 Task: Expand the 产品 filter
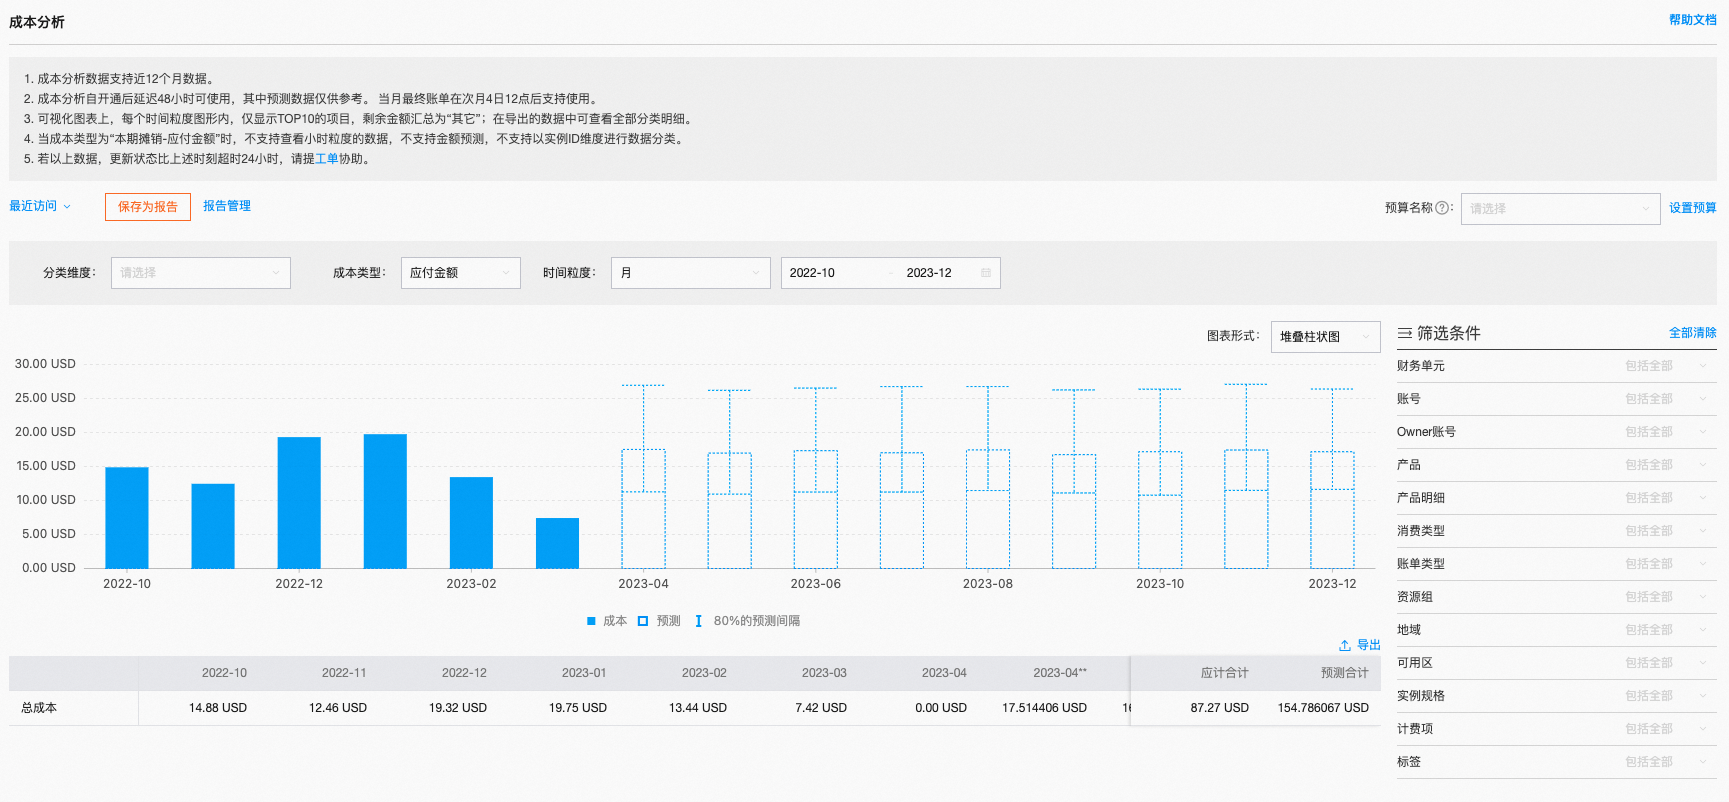[1556, 465]
